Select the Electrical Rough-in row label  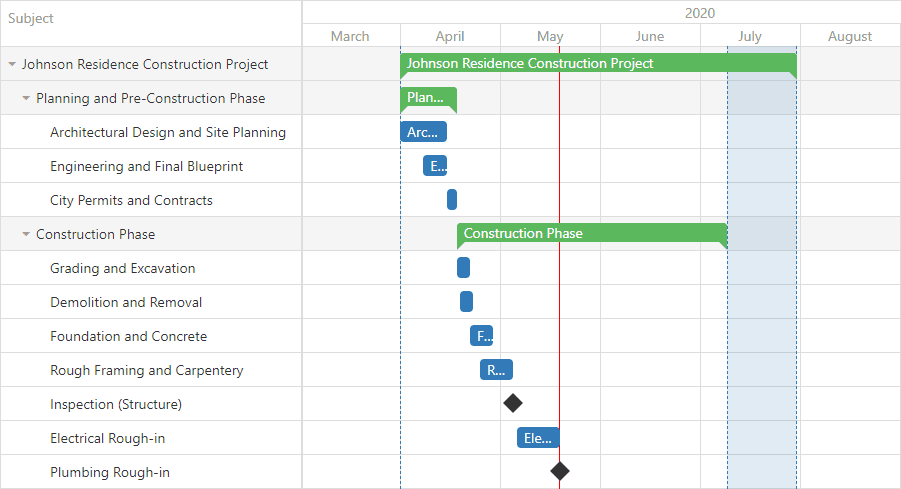point(107,438)
